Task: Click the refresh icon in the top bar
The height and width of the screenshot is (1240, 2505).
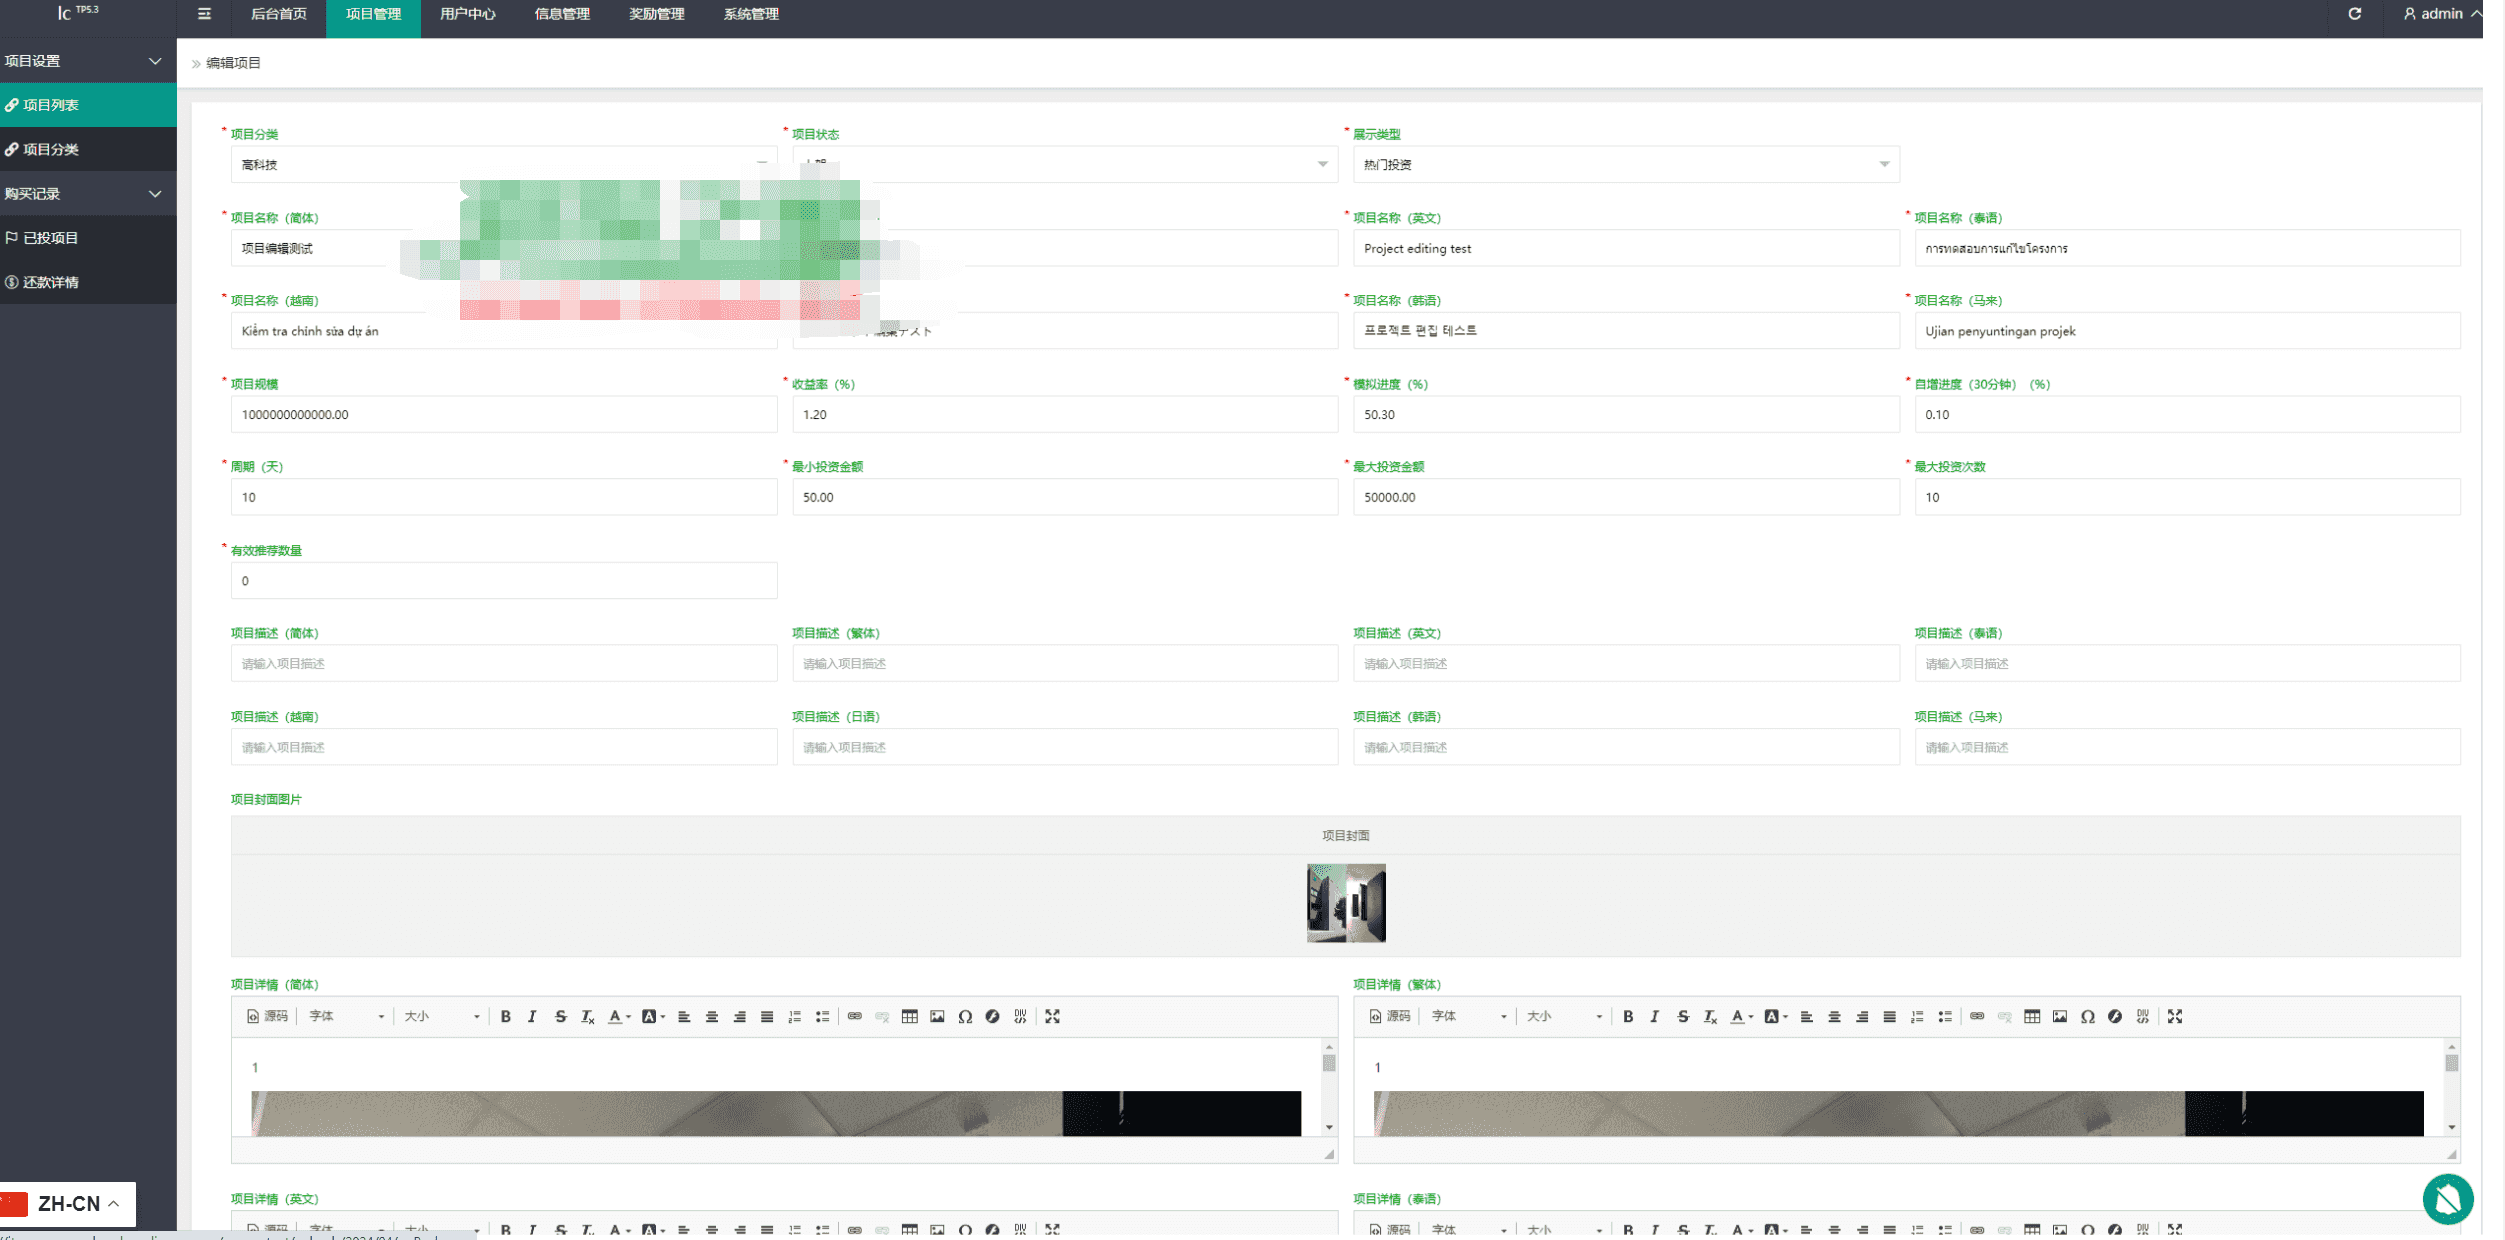Action: pyautogui.click(x=2355, y=14)
